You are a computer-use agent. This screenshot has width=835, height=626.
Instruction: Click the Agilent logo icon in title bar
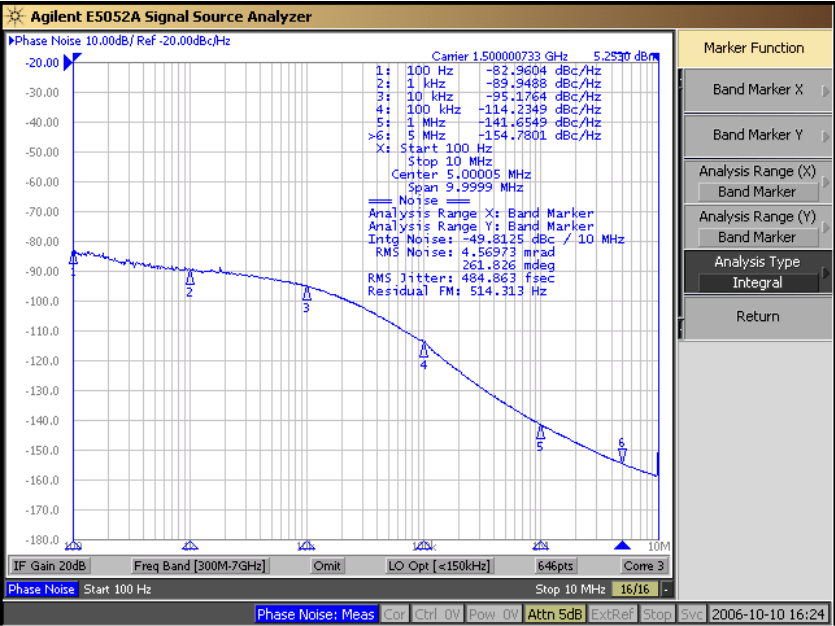pyautogui.click(x=15, y=16)
